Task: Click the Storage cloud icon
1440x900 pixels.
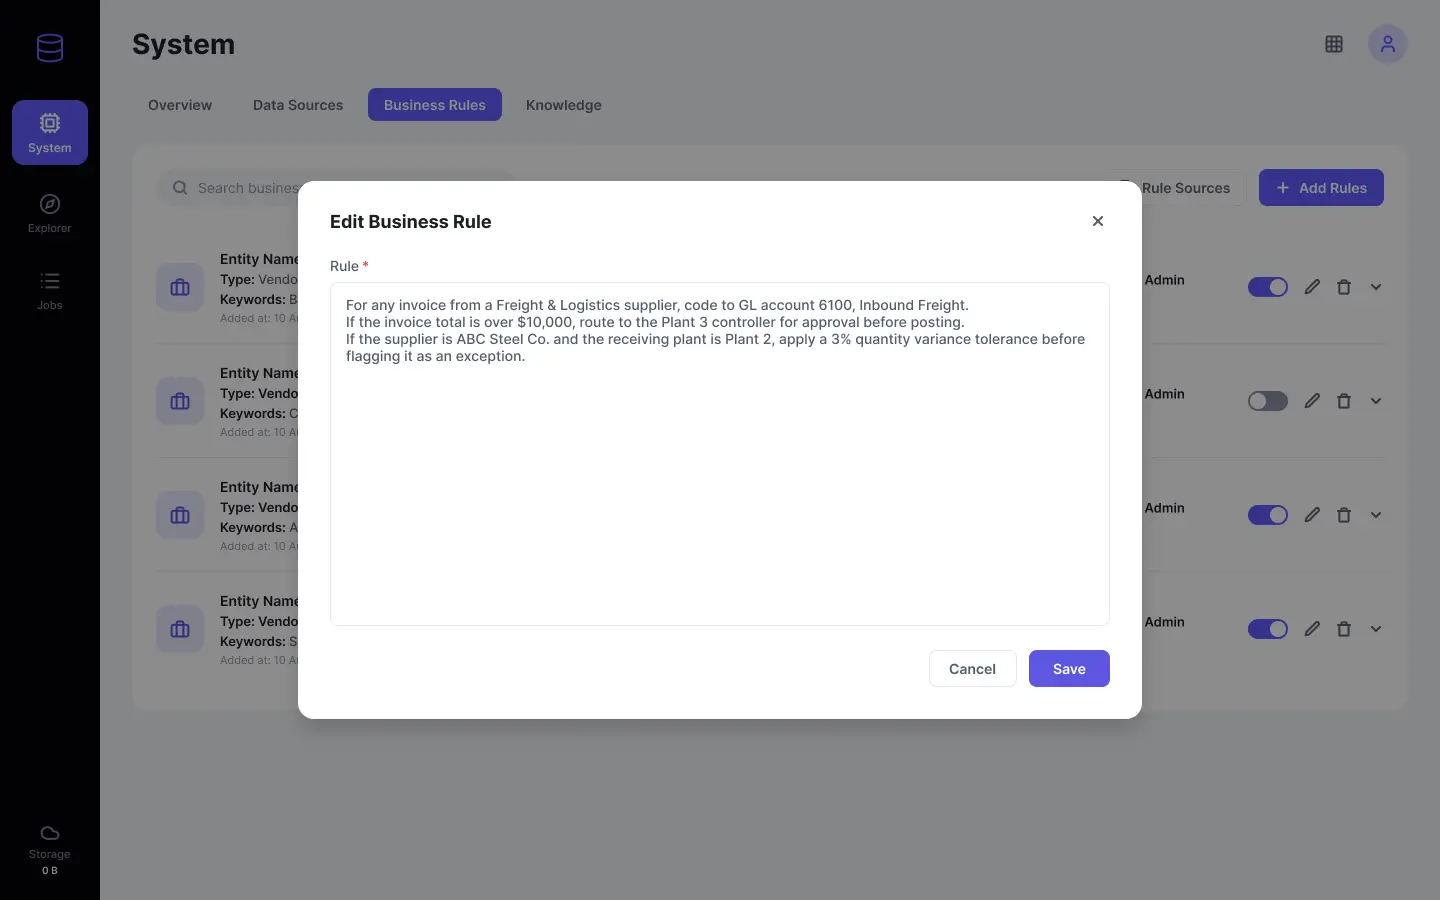Action: tap(50, 833)
